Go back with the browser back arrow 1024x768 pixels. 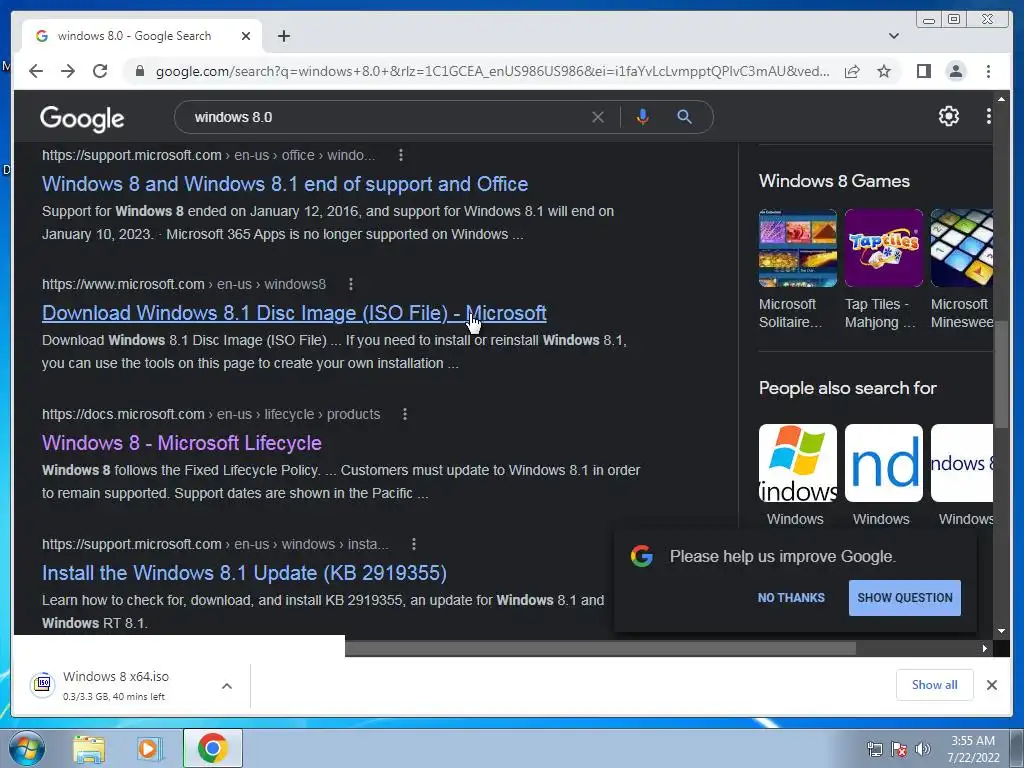[36, 71]
